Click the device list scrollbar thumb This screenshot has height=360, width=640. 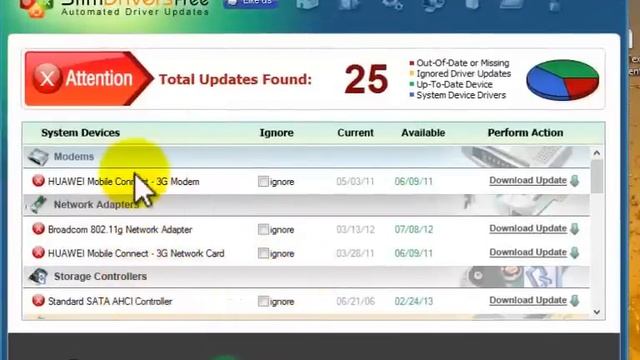tap(597, 176)
